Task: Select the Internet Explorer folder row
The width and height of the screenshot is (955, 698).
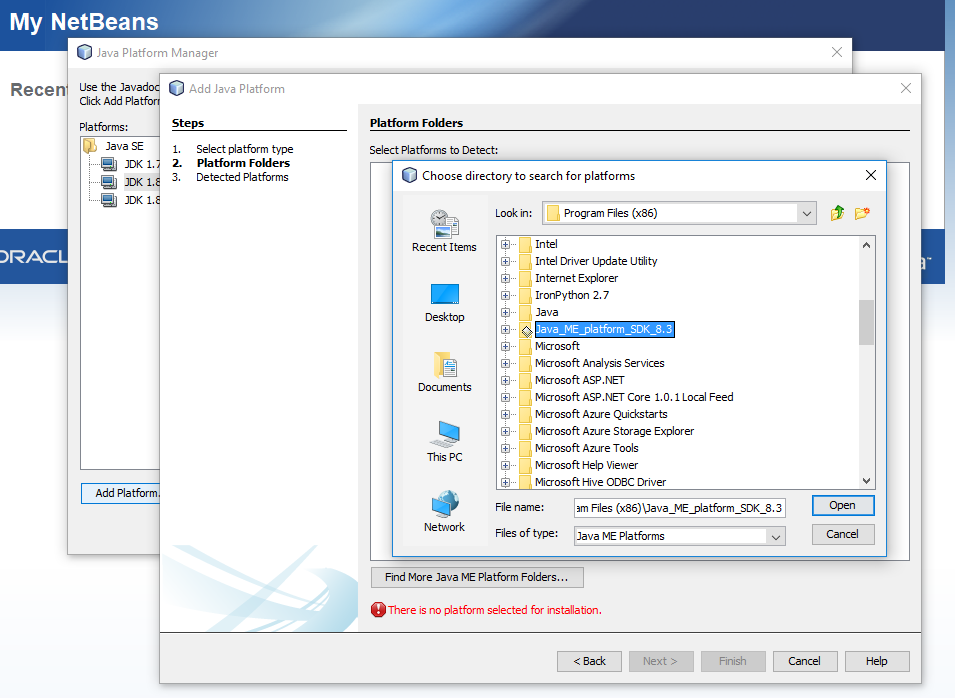Action: (x=576, y=278)
